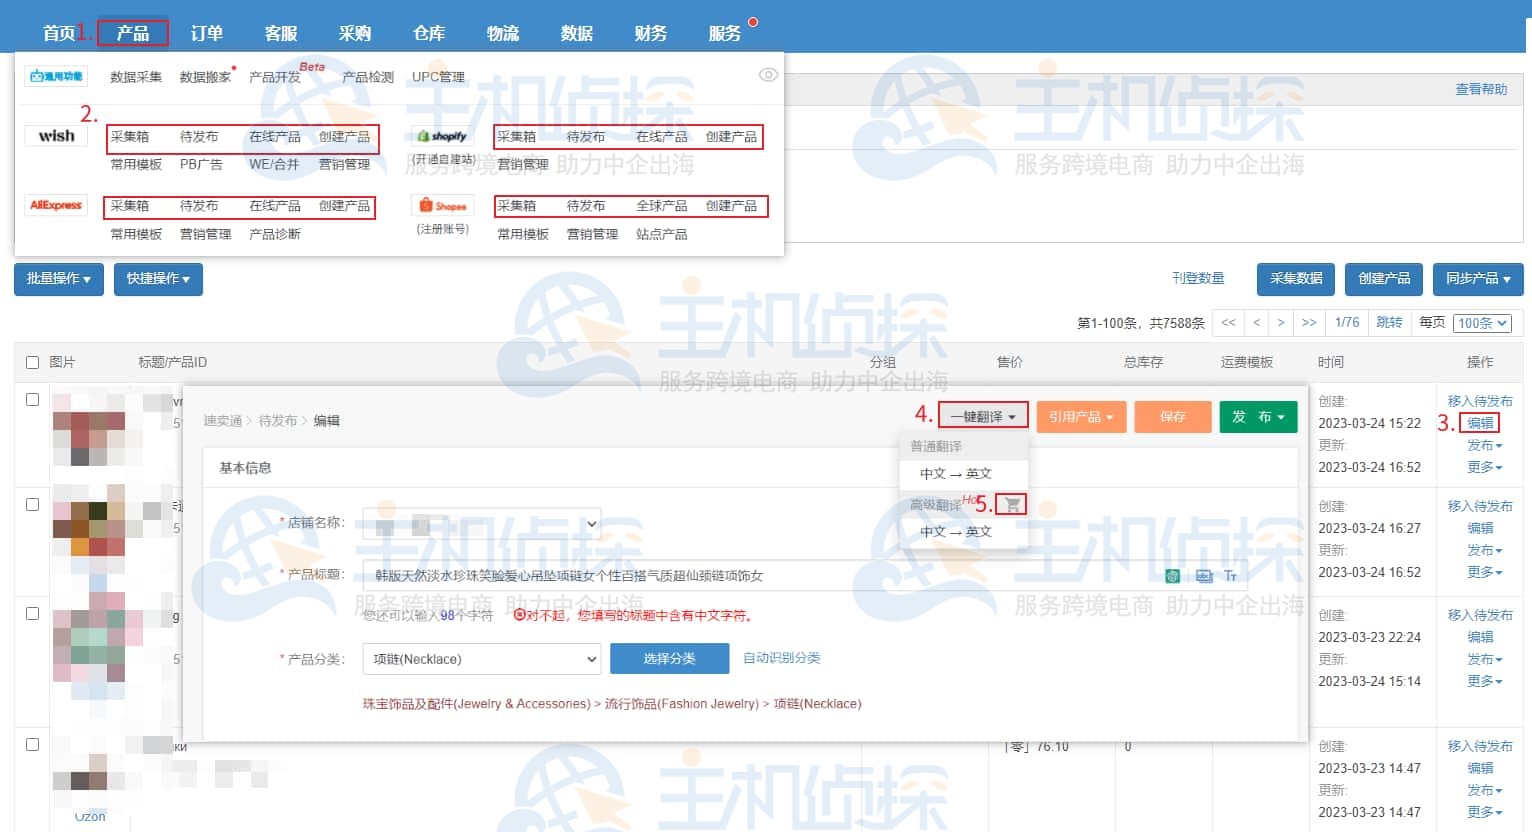Screen dimensions: 1532x832
Task: Toggle the select-all checkbox in the list header
Action: point(32,361)
